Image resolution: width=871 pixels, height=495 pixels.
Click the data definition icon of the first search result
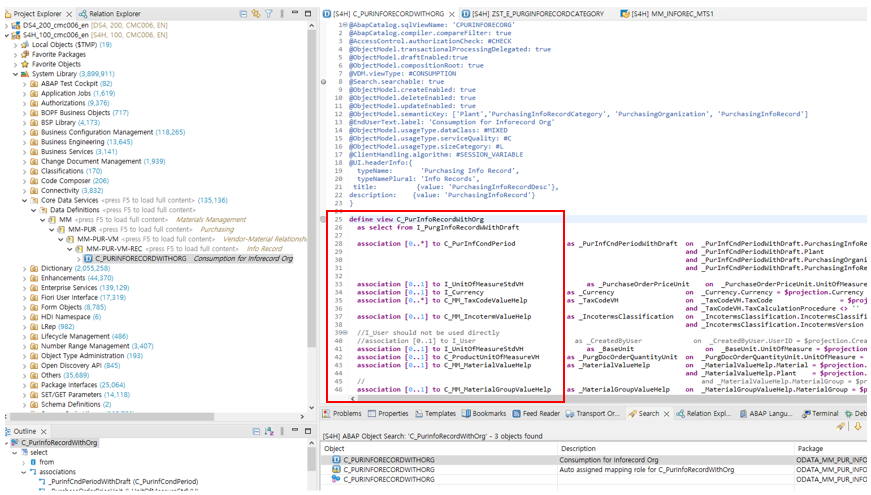[336, 460]
